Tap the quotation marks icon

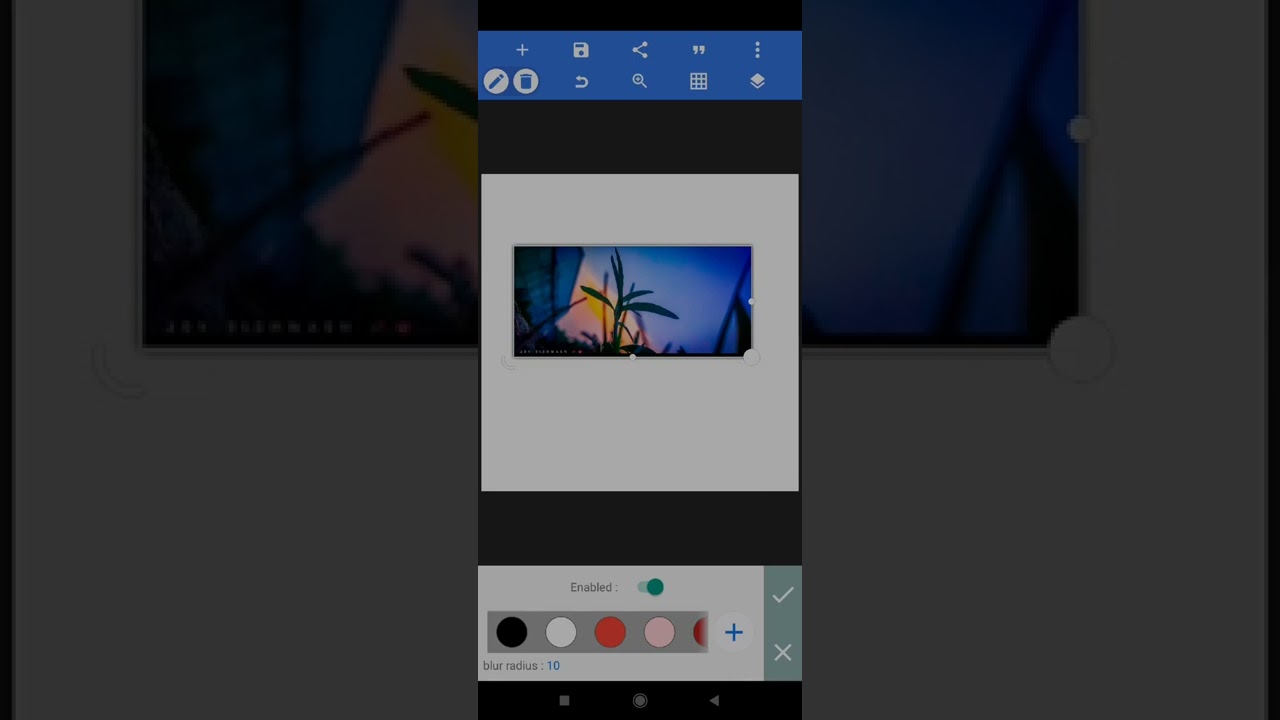(699, 50)
